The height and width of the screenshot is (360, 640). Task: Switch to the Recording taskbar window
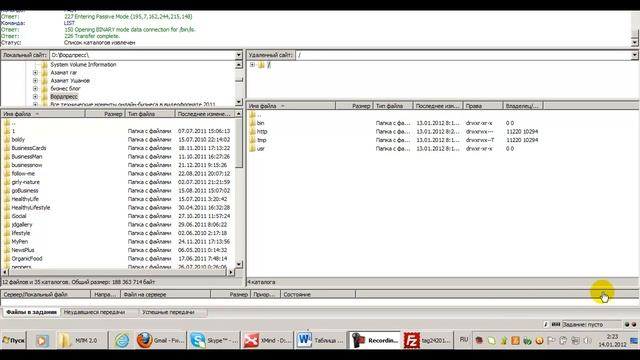(x=374, y=340)
